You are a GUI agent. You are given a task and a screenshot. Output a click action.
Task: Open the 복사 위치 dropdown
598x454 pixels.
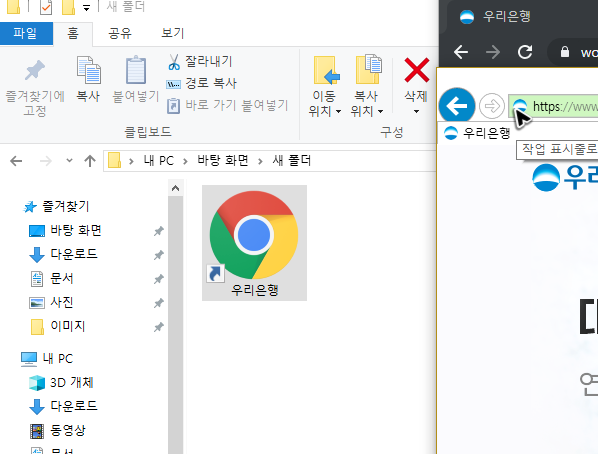(367, 87)
